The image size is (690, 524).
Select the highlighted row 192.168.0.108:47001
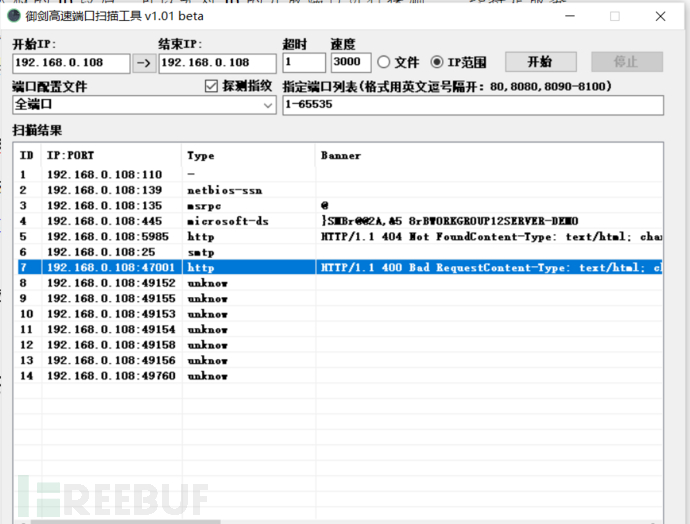coord(340,267)
